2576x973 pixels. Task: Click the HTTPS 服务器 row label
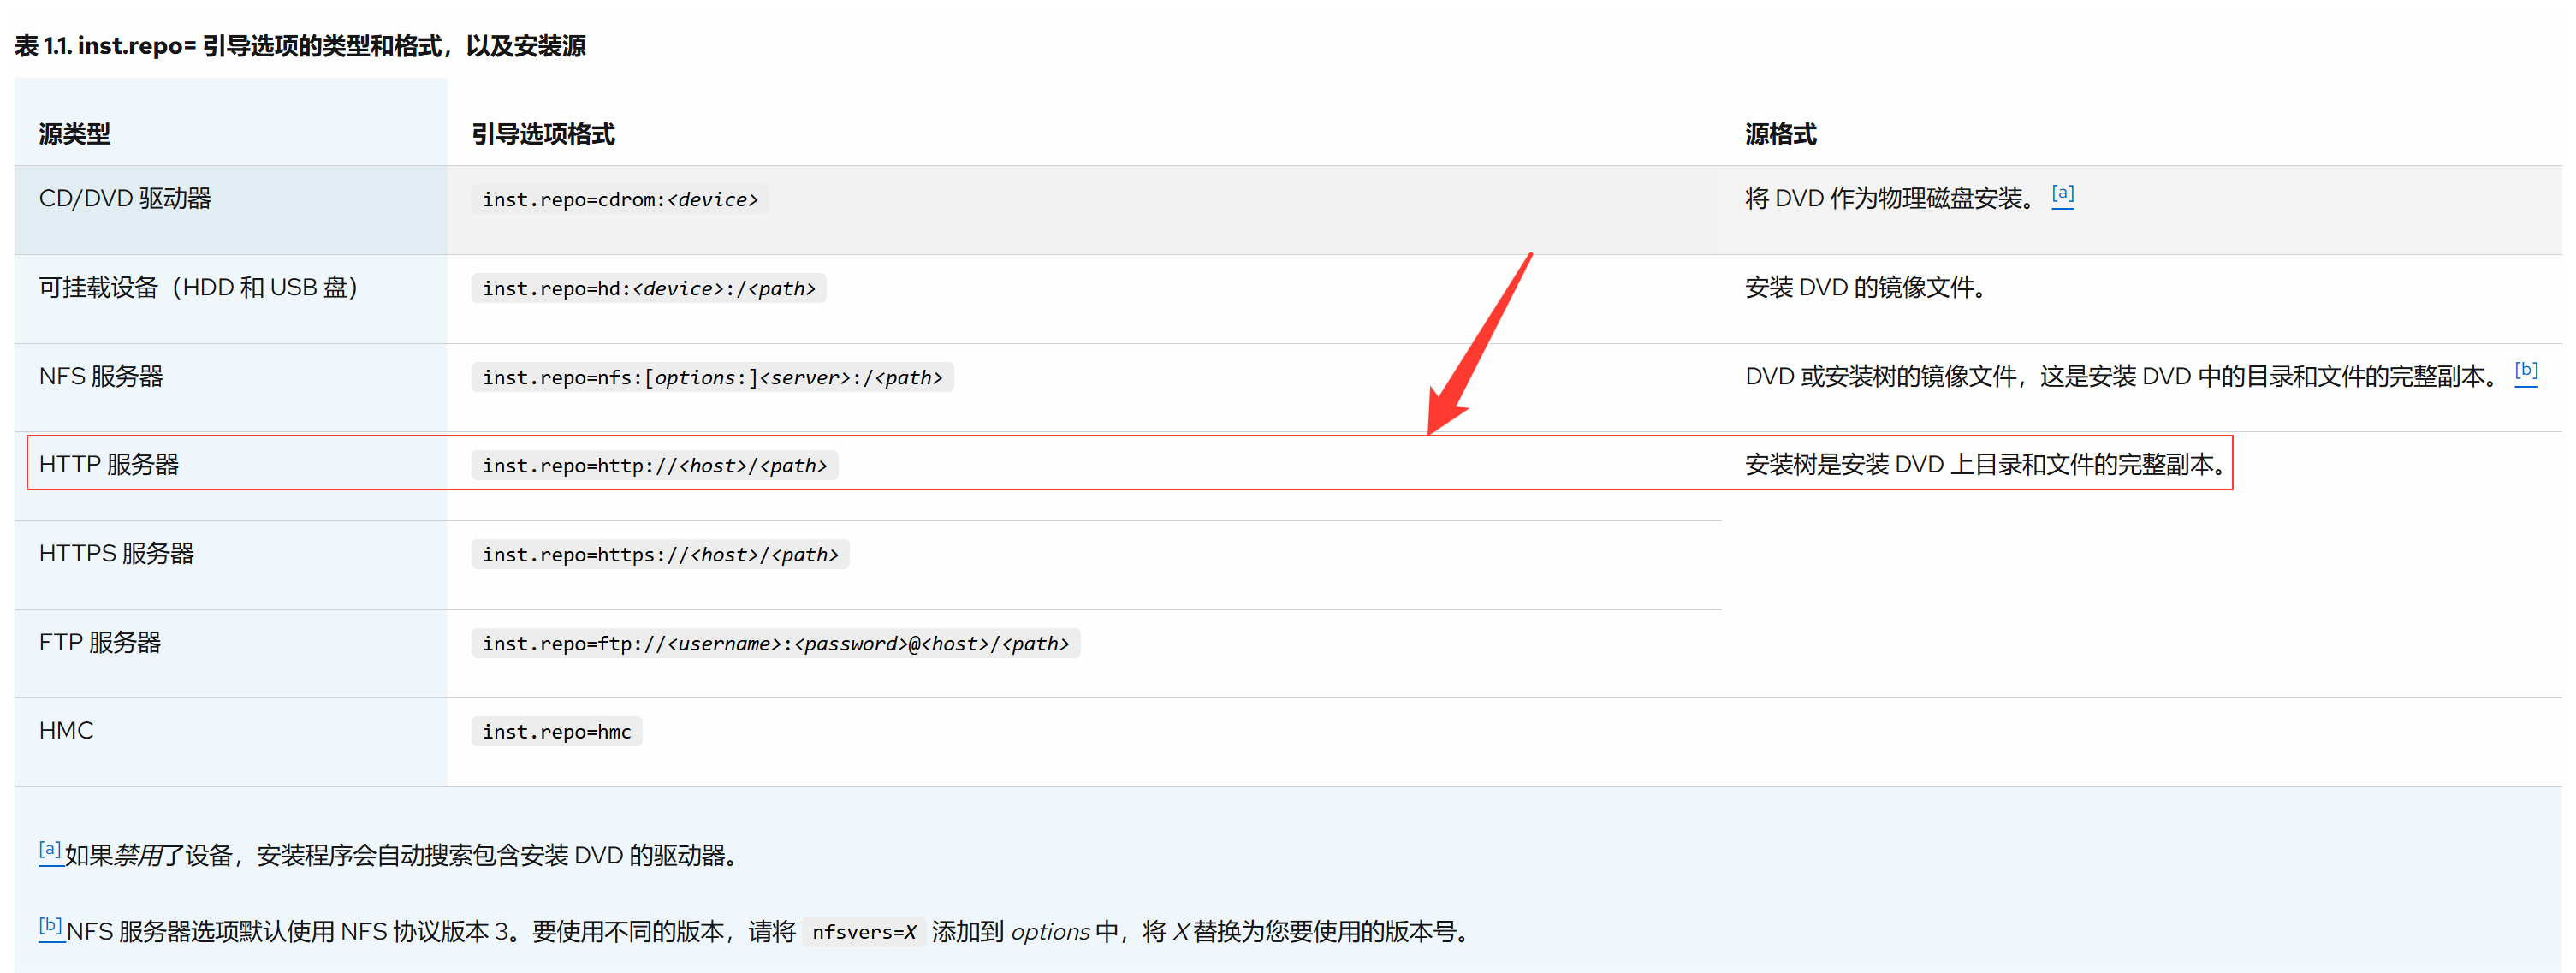pyautogui.click(x=116, y=554)
